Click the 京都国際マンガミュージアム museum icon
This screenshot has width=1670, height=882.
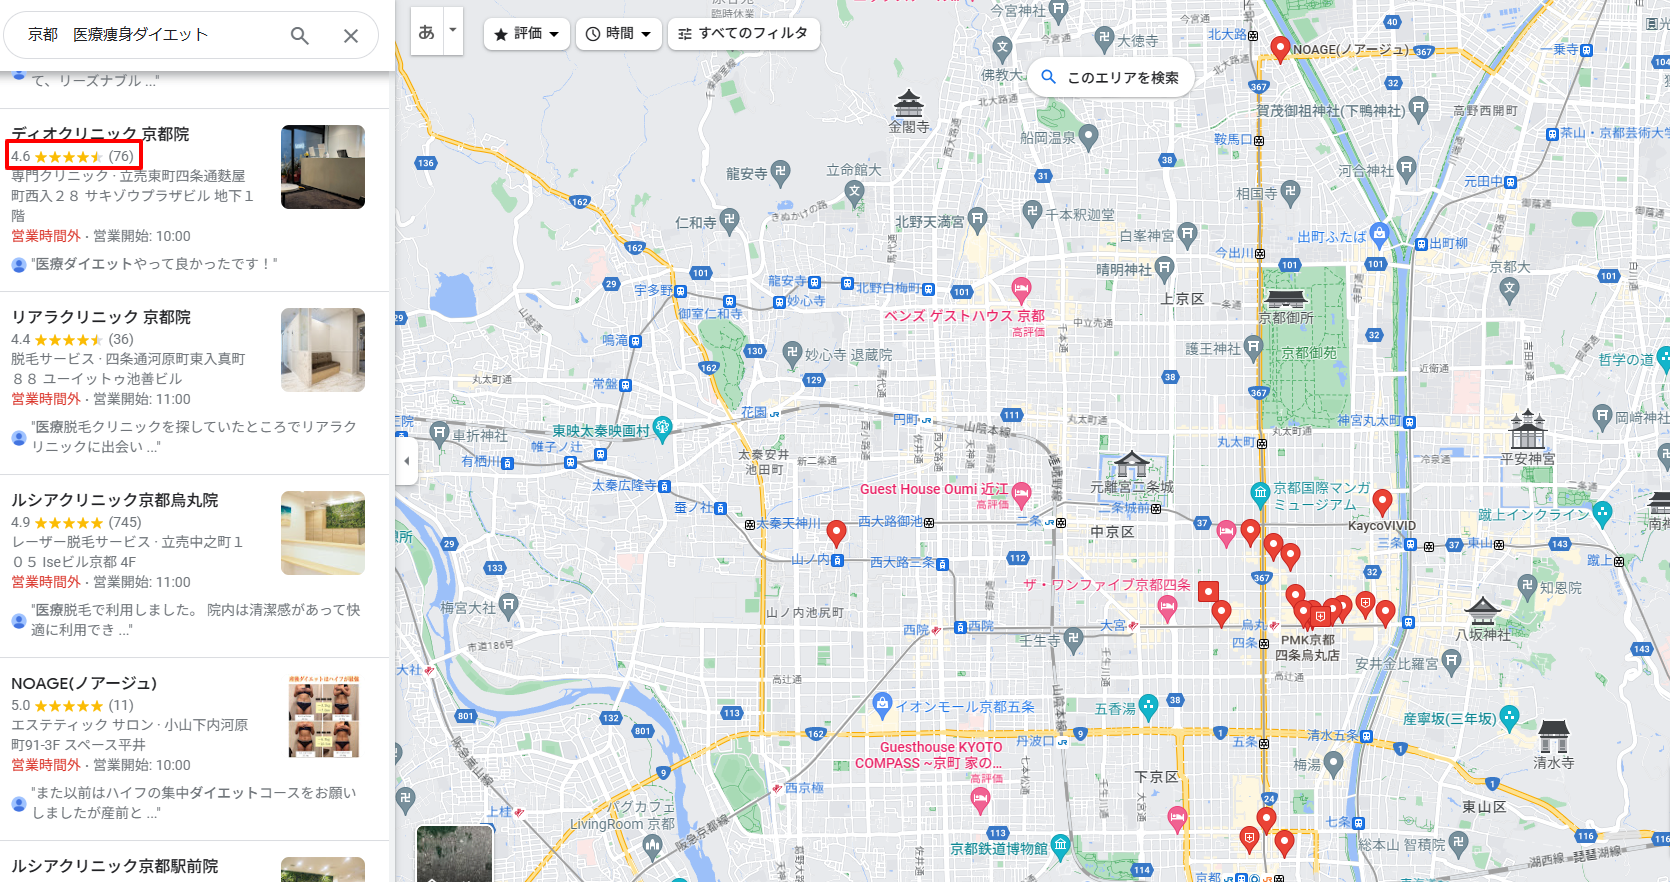click(x=1260, y=492)
